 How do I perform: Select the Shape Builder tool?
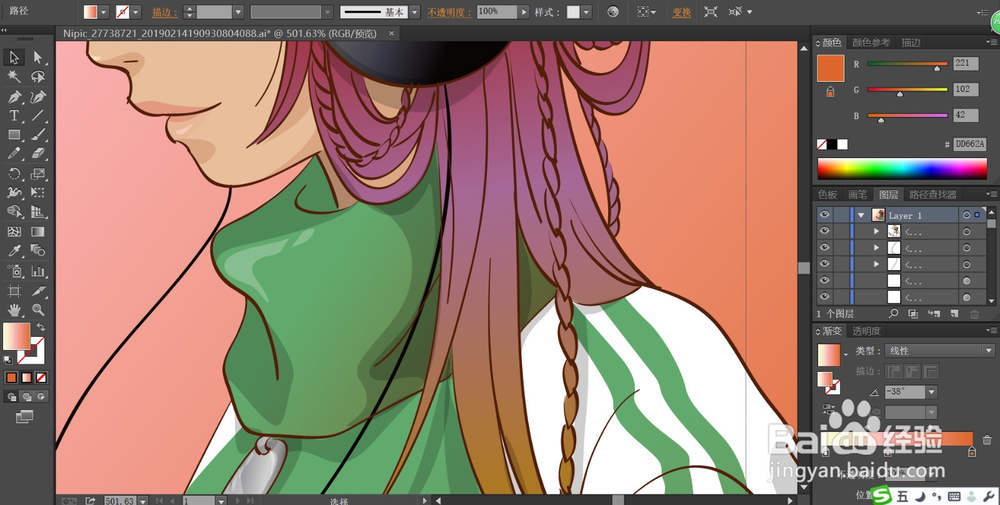coord(14,212)
